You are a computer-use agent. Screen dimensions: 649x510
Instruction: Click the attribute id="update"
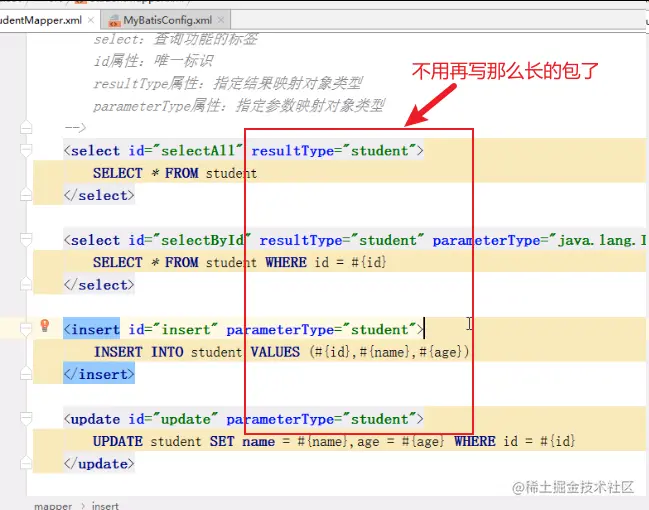(173, 419)
